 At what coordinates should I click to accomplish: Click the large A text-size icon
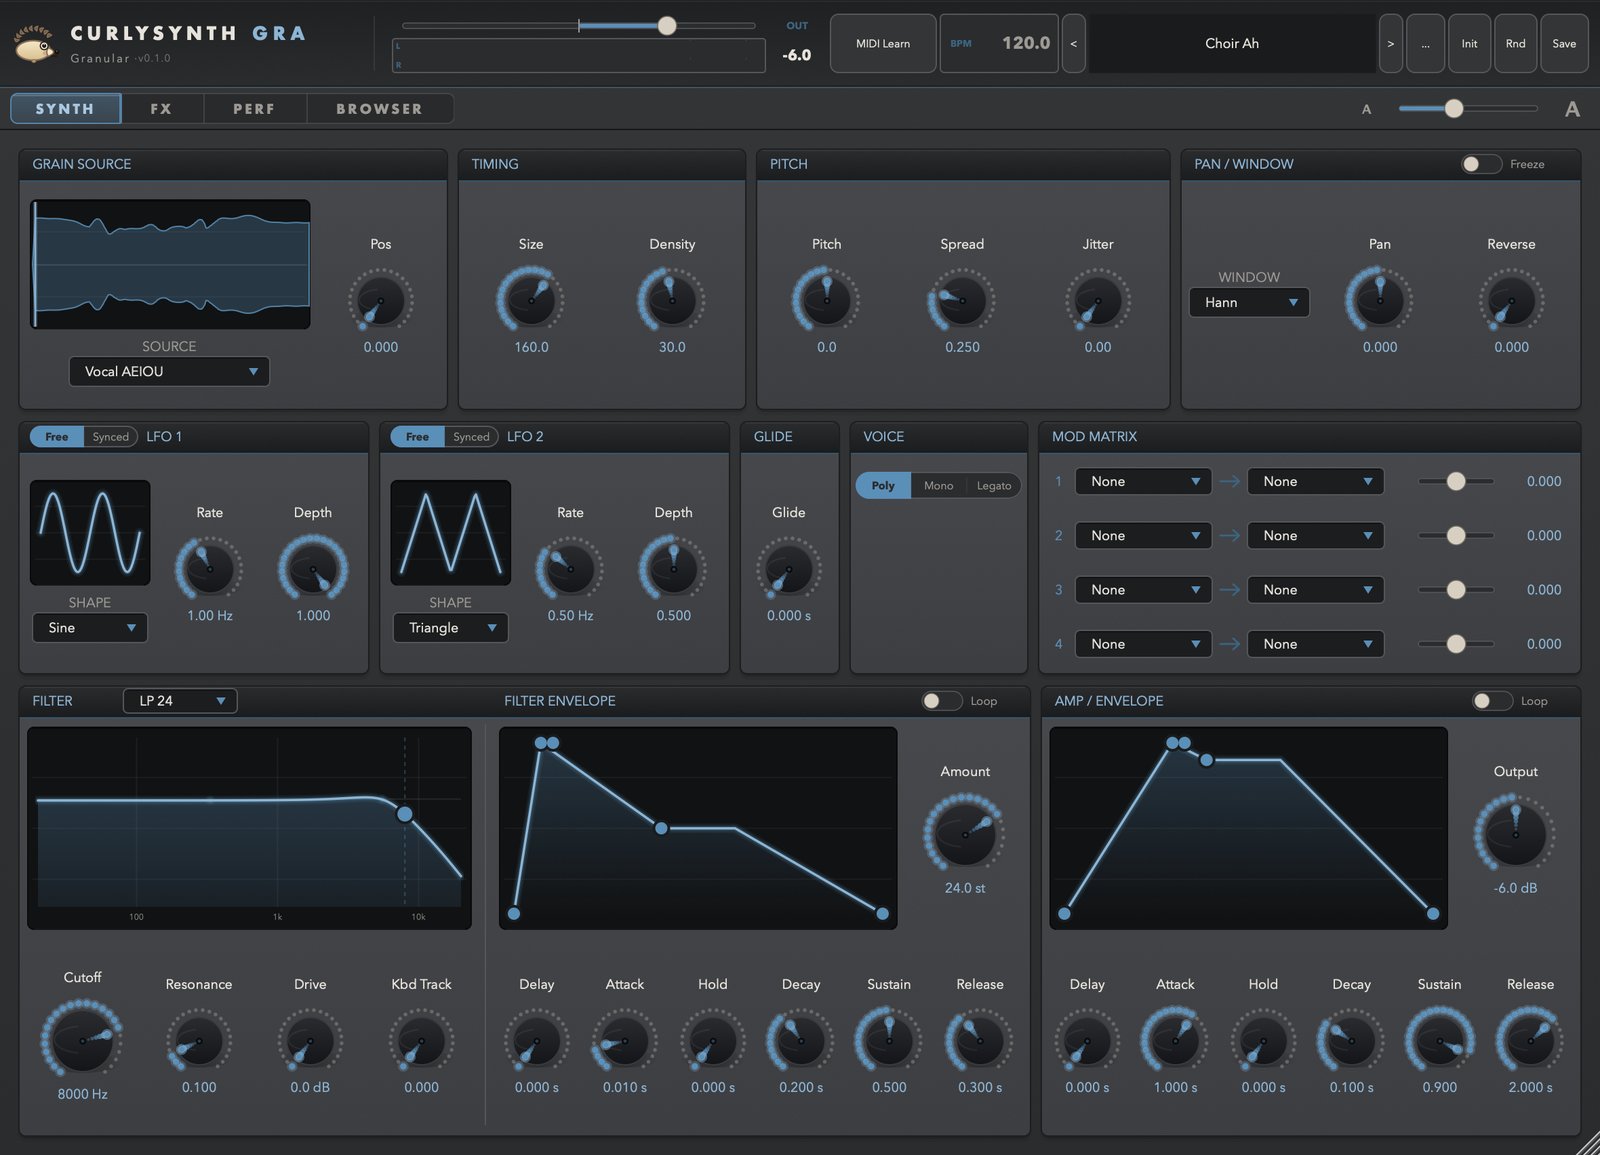coord(1572,109)
